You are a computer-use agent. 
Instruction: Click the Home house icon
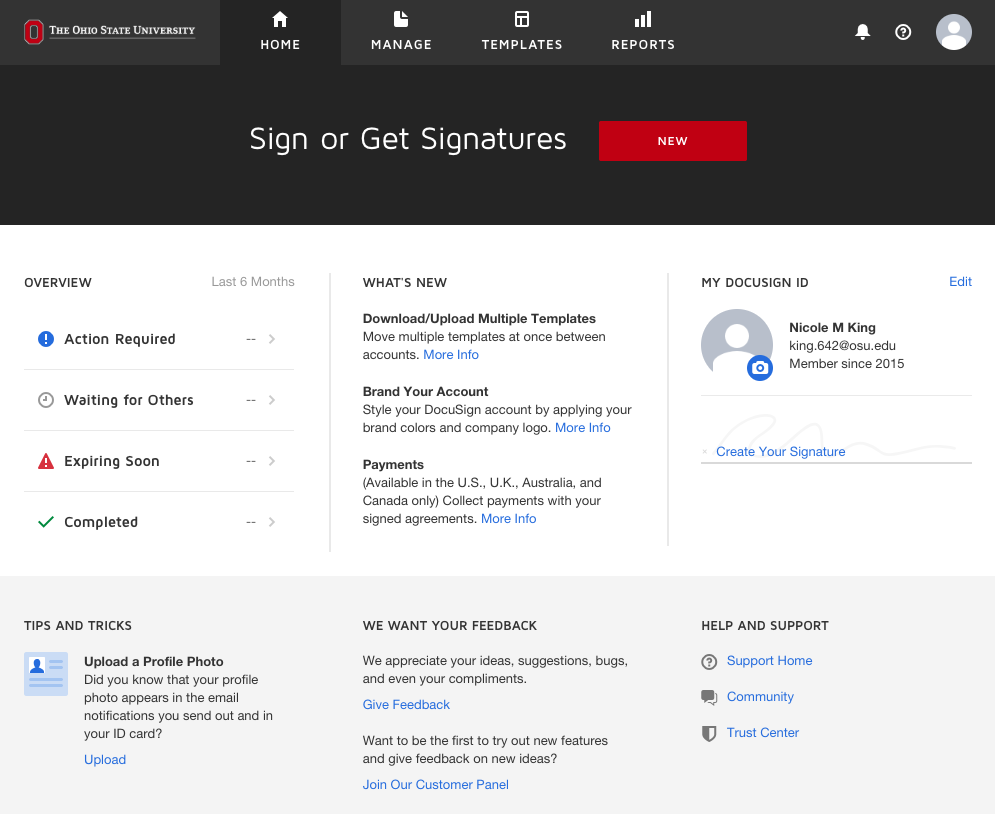(280, 20)
